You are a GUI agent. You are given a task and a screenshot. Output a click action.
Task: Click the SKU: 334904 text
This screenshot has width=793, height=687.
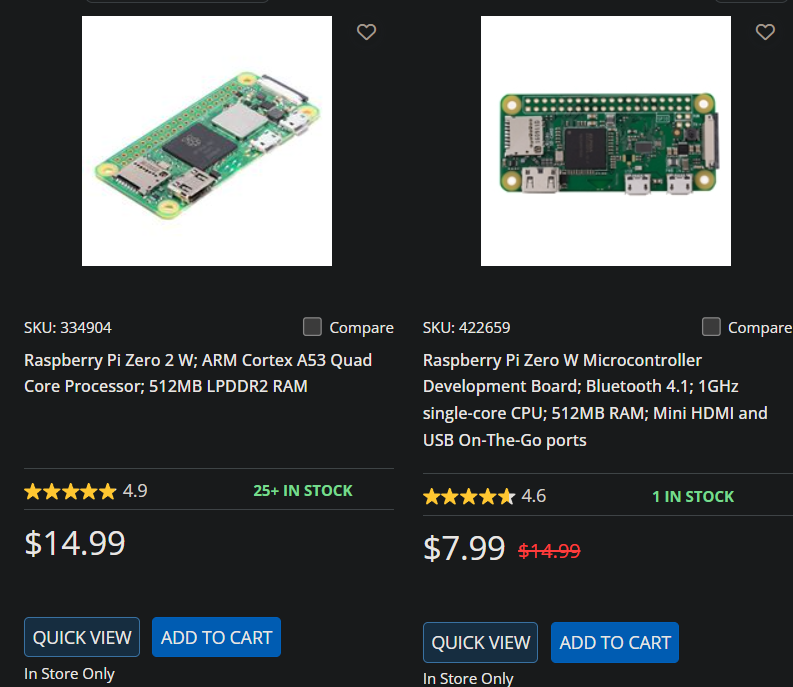68,327
